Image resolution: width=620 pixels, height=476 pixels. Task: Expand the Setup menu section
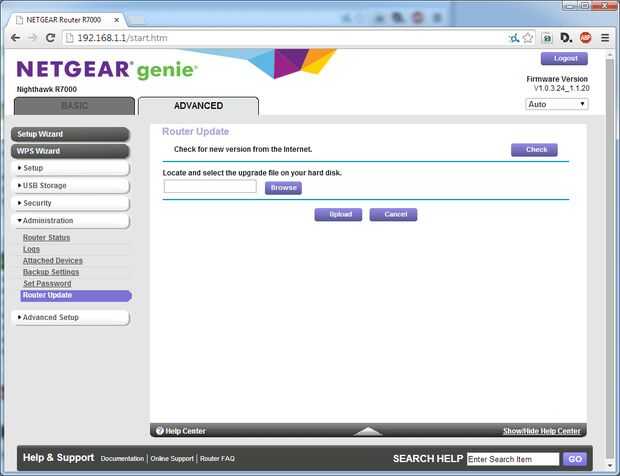click(x=72, y=168)
